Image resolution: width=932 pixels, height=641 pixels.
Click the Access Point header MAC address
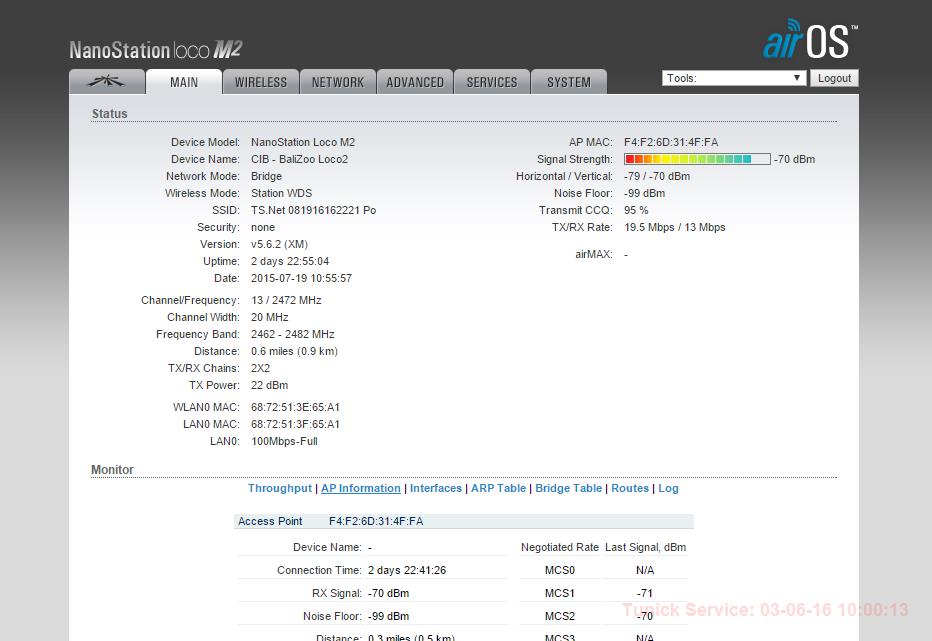pyautogui.click(x=376, y=521)
